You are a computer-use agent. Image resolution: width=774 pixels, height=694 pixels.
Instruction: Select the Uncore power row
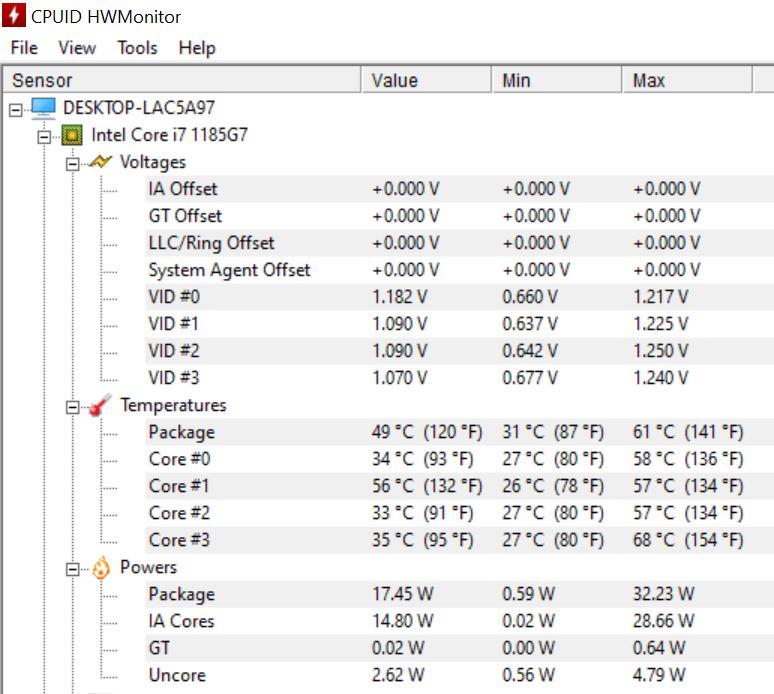(460, 675)
